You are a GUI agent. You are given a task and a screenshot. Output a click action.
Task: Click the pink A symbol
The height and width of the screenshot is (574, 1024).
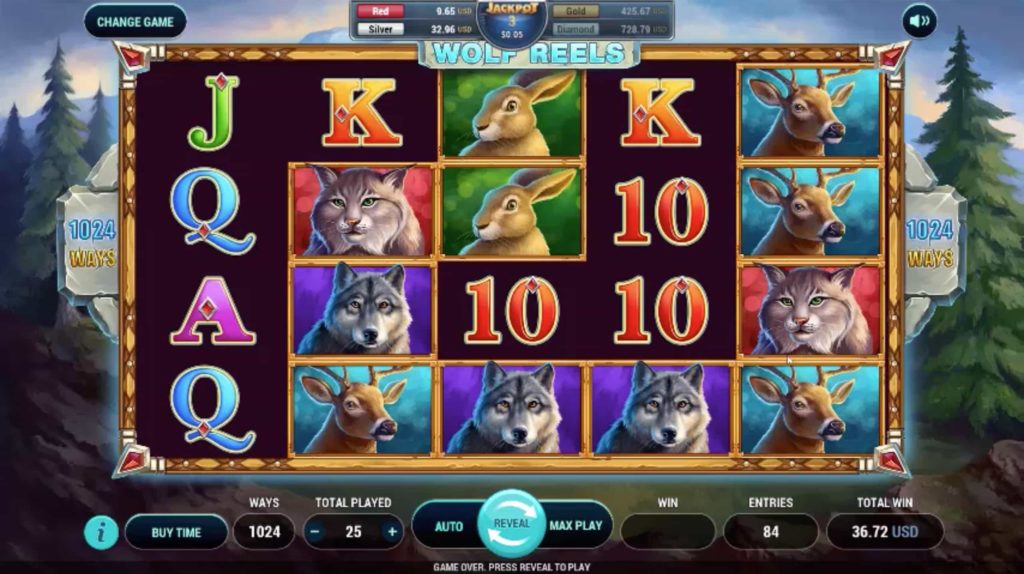click(212, 310)
